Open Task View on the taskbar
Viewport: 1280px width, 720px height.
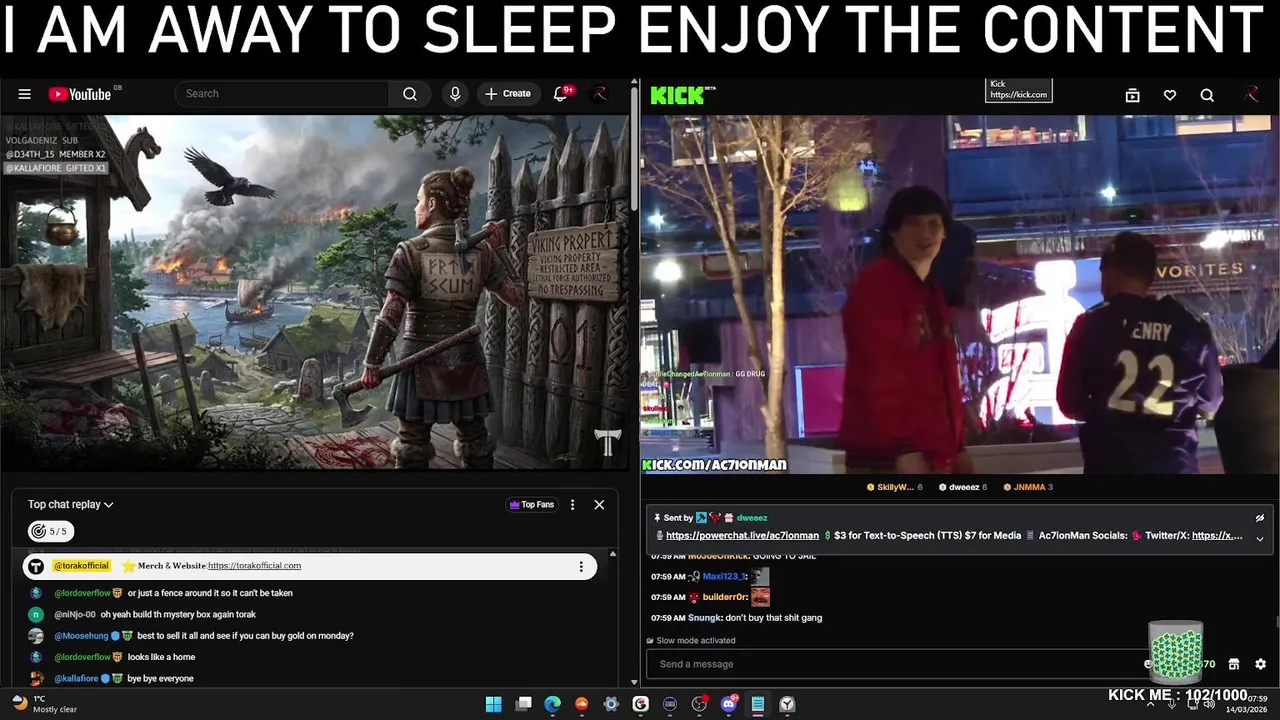click(523, 704)
